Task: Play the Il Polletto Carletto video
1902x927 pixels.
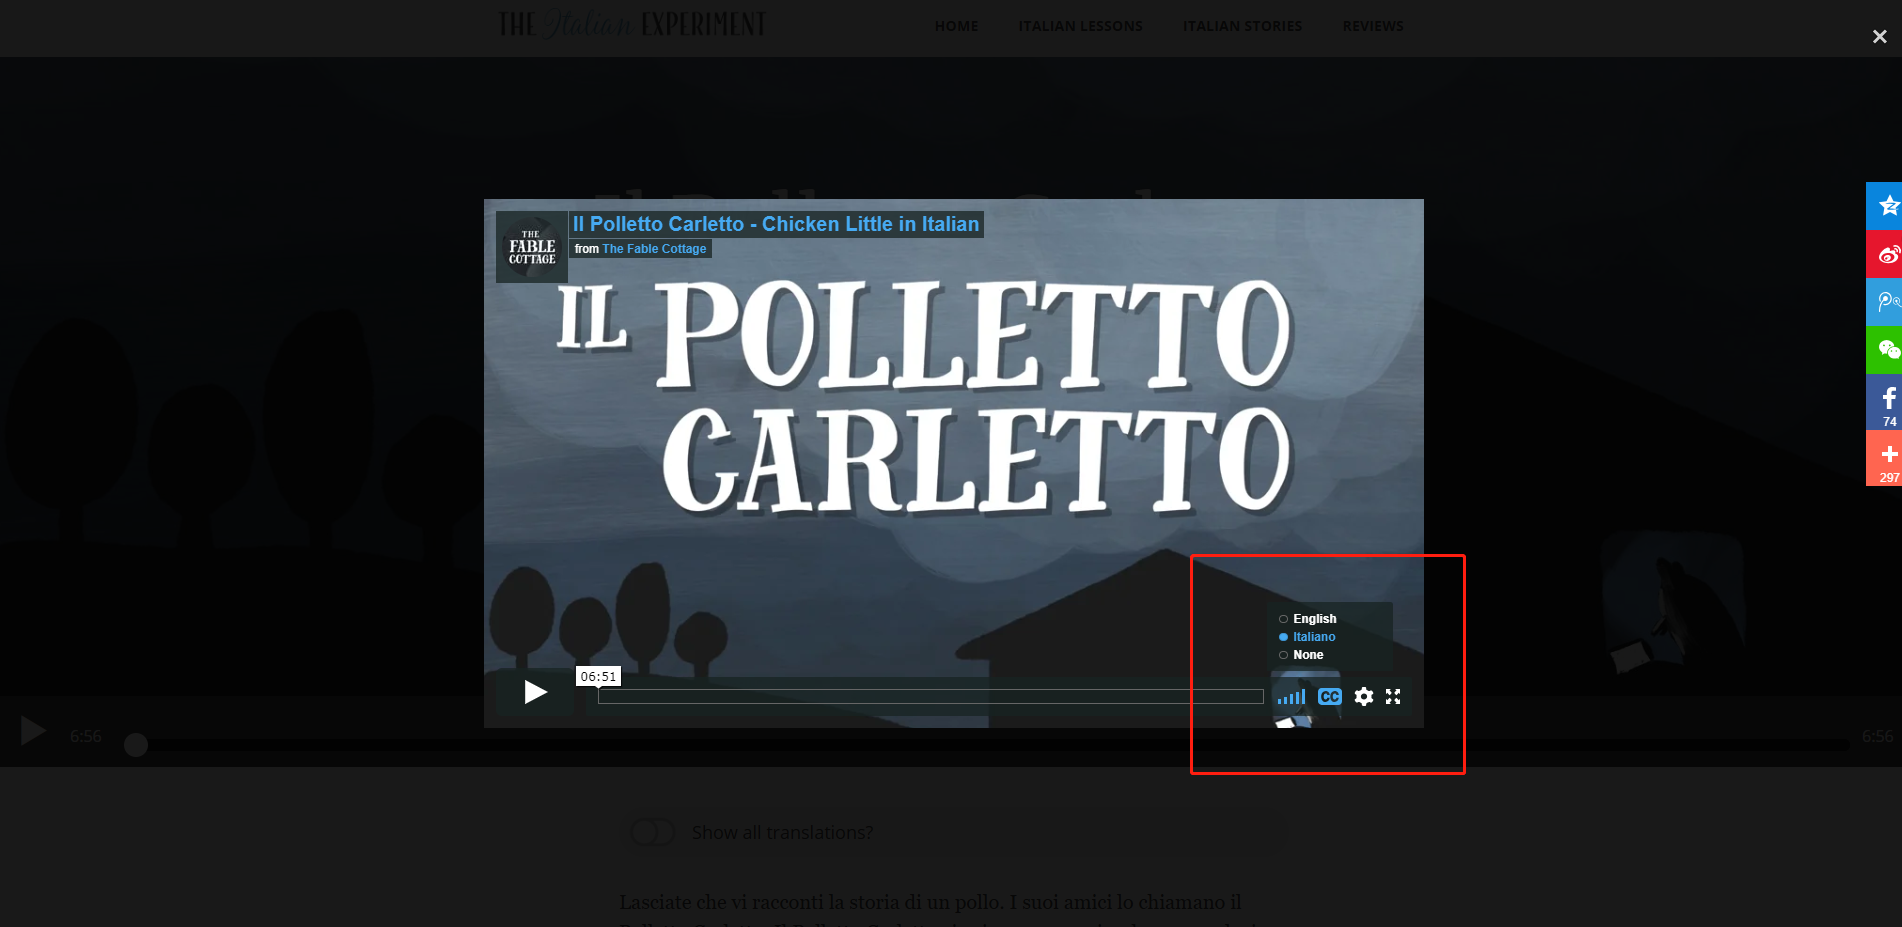Action: click(535, 692)
